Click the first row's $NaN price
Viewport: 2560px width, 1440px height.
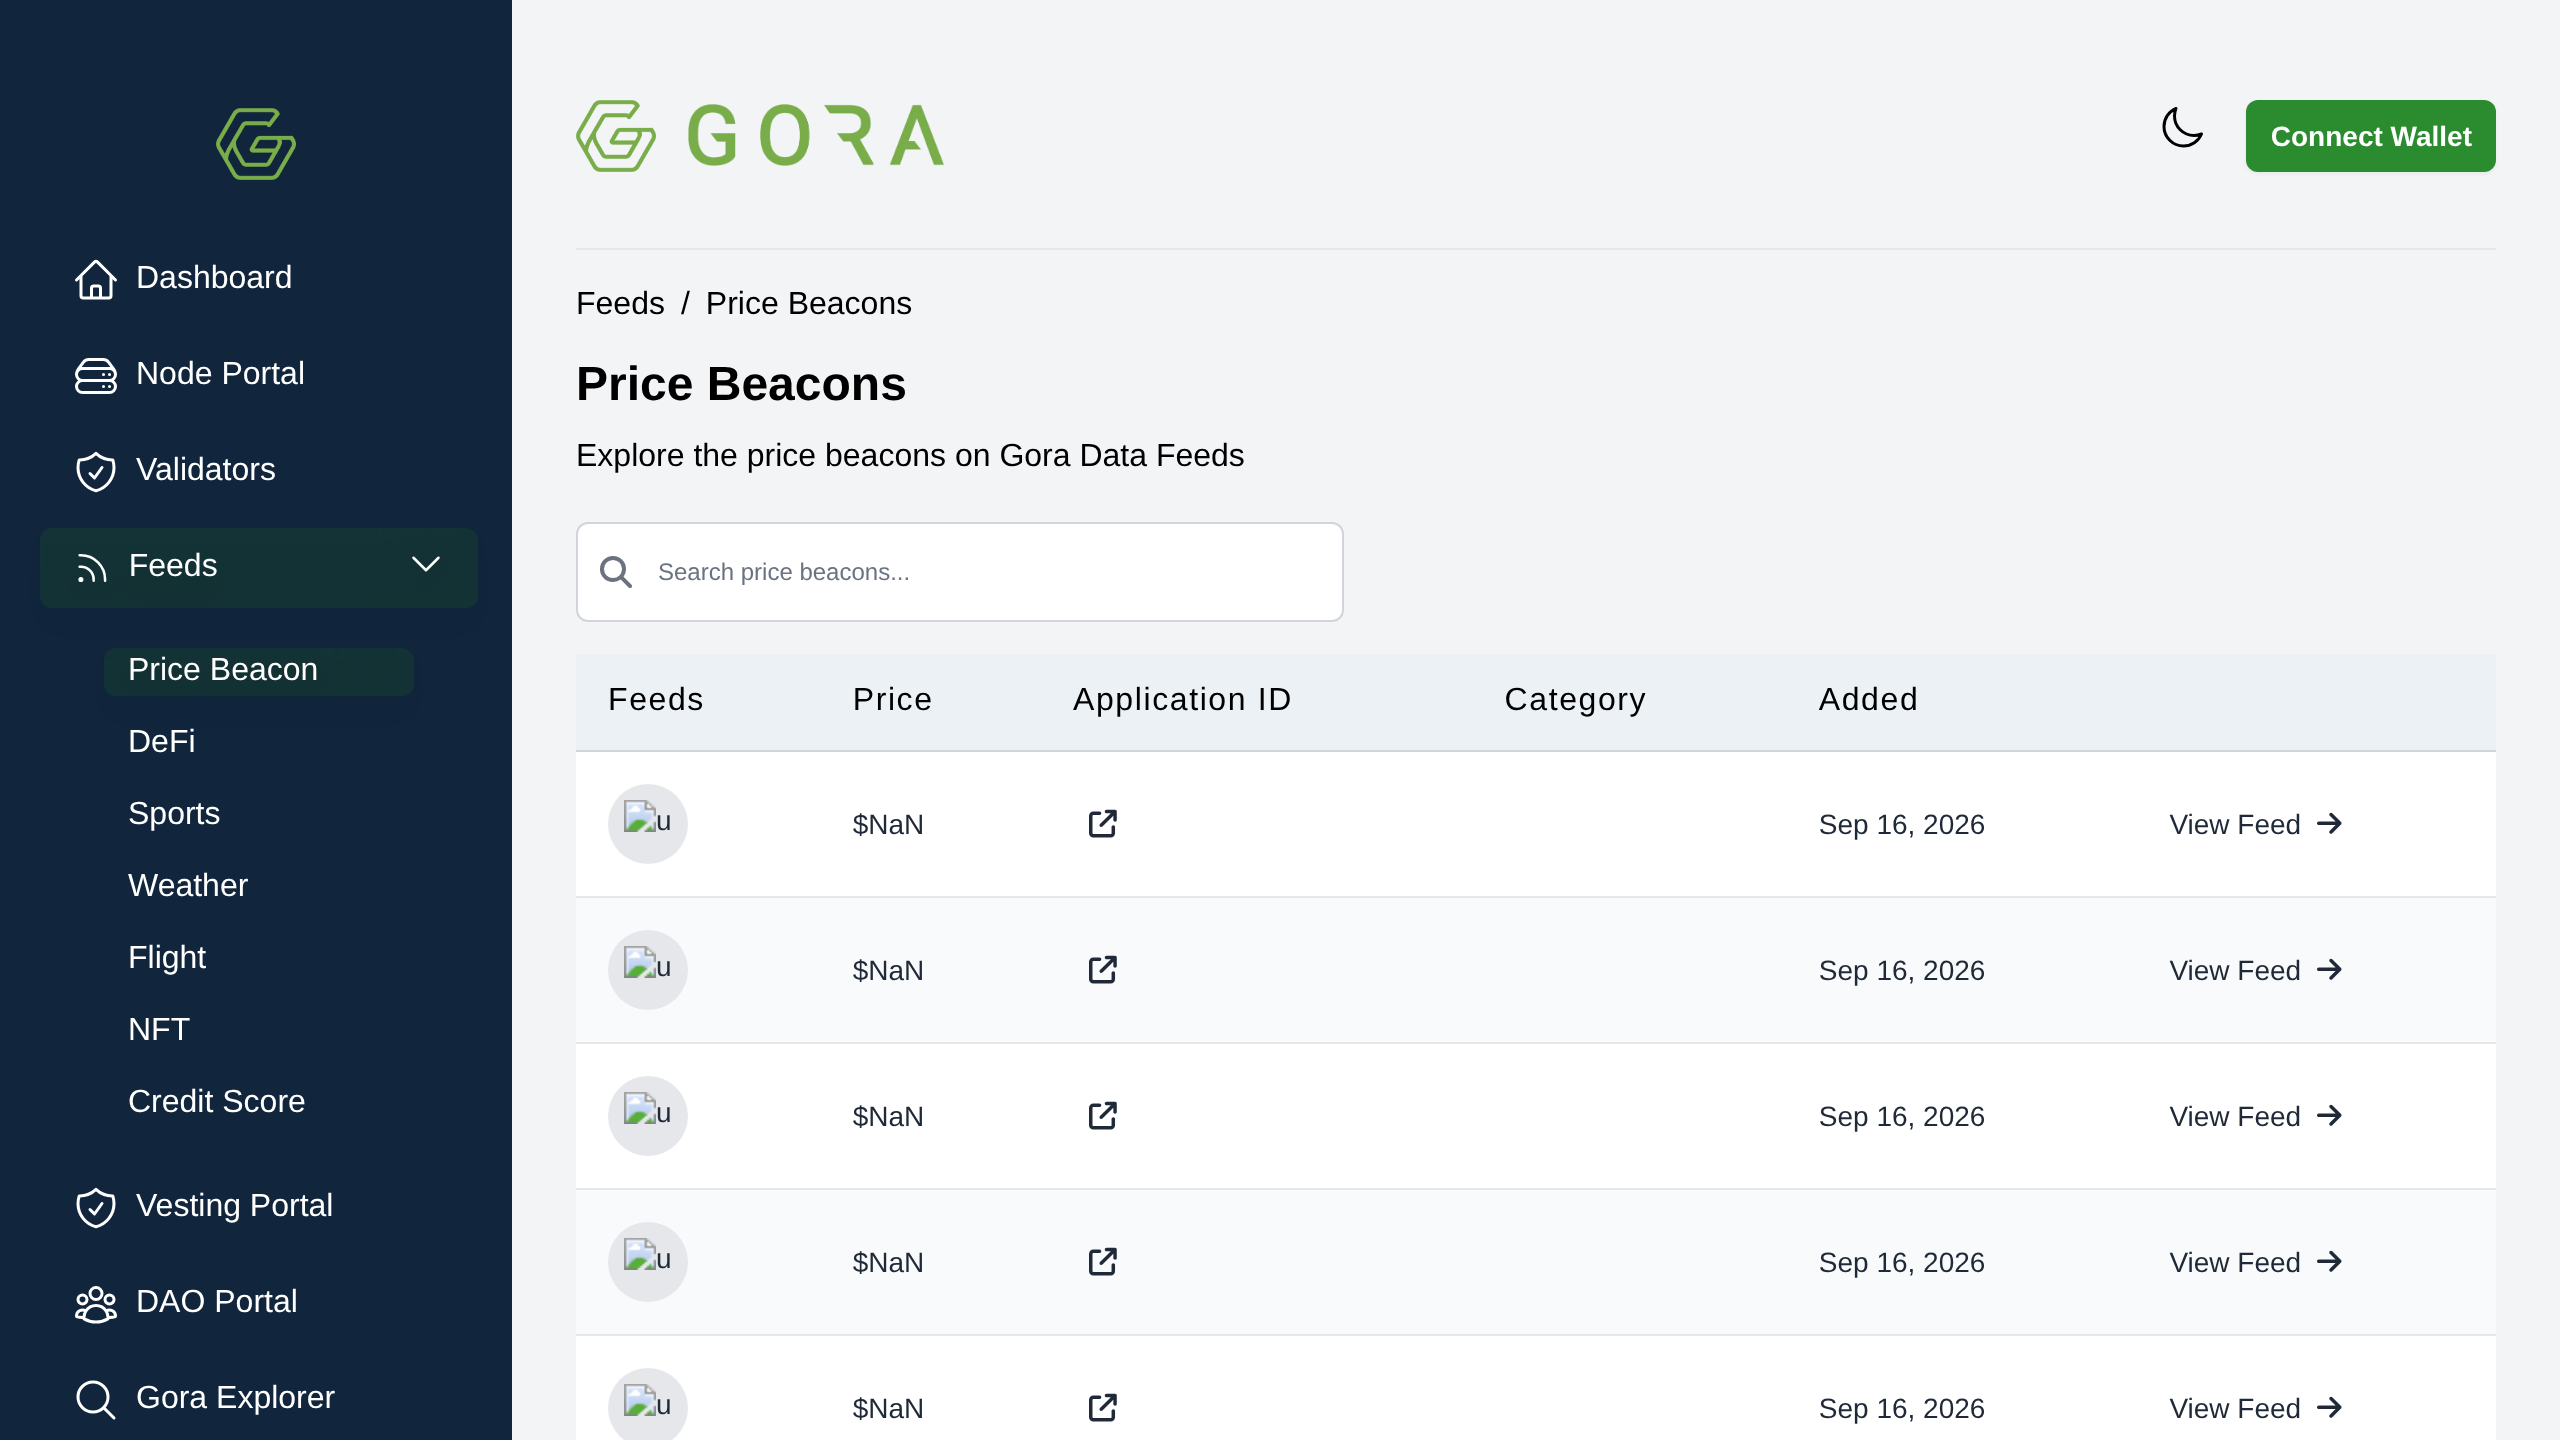(x=888, y=824)
